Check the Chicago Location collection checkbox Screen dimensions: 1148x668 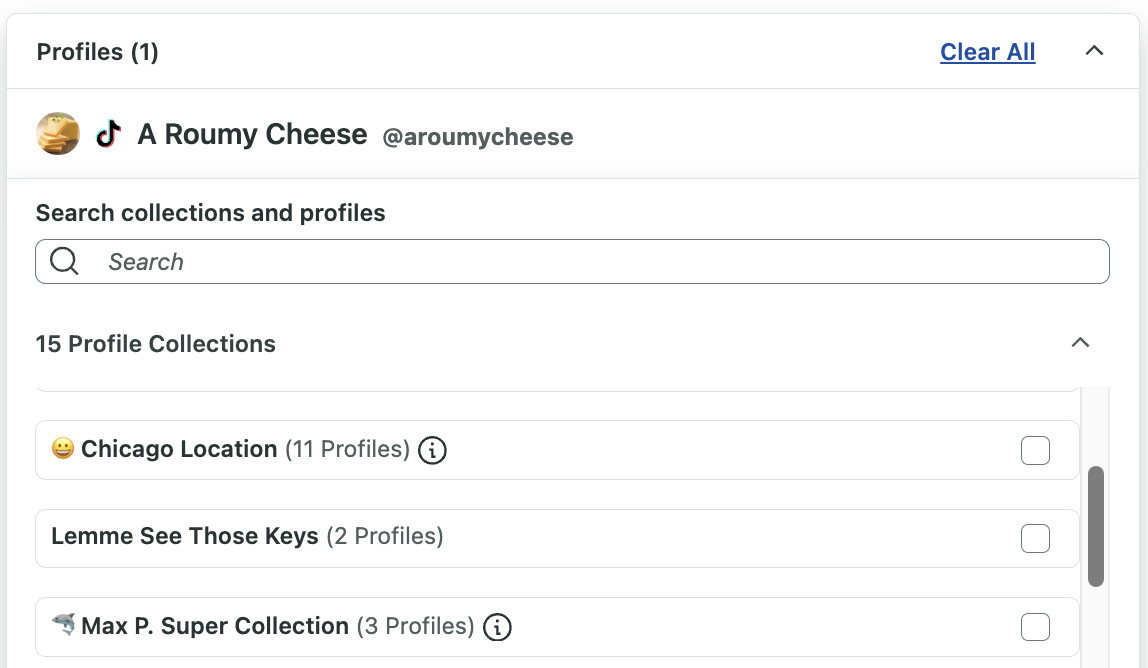point(1035,450)
